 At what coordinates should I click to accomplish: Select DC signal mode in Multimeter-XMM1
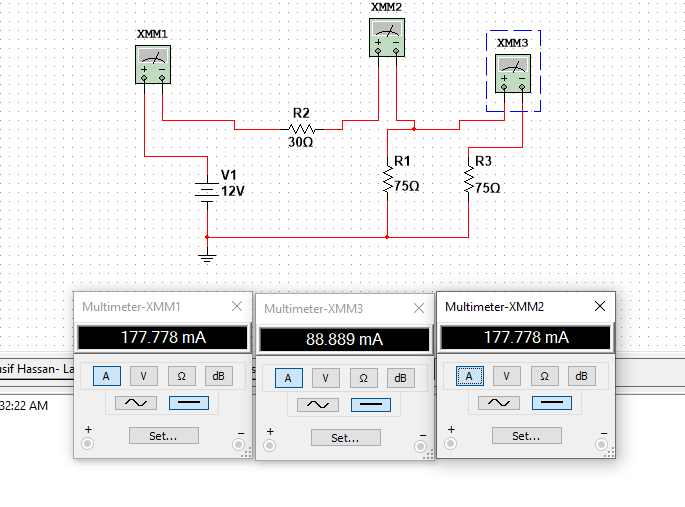(189, 403)
